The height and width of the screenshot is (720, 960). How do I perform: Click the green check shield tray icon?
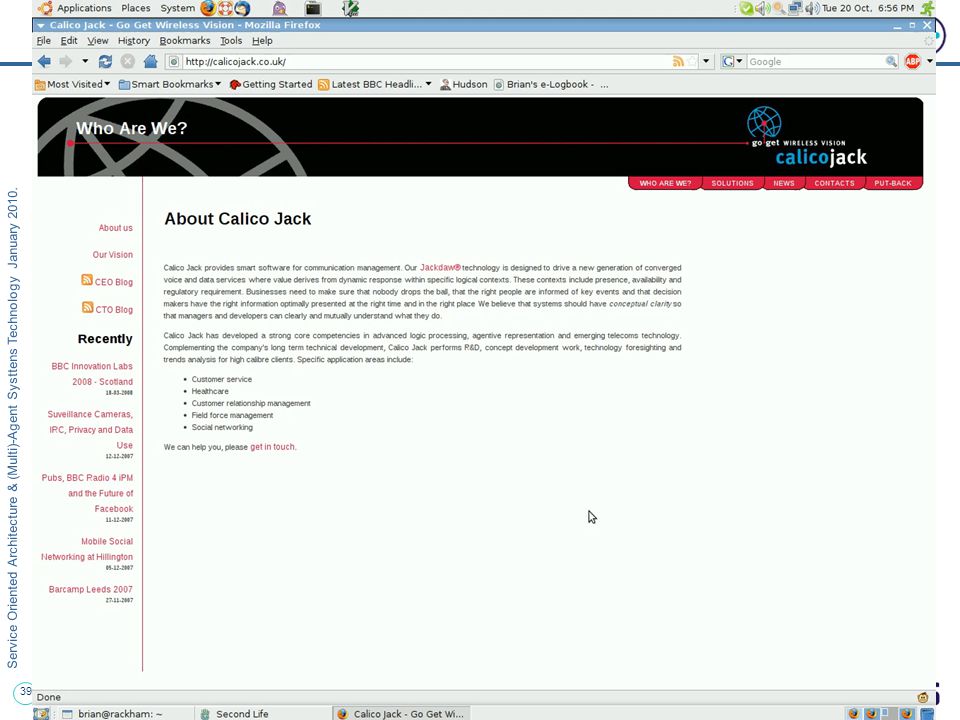(746, 8)
